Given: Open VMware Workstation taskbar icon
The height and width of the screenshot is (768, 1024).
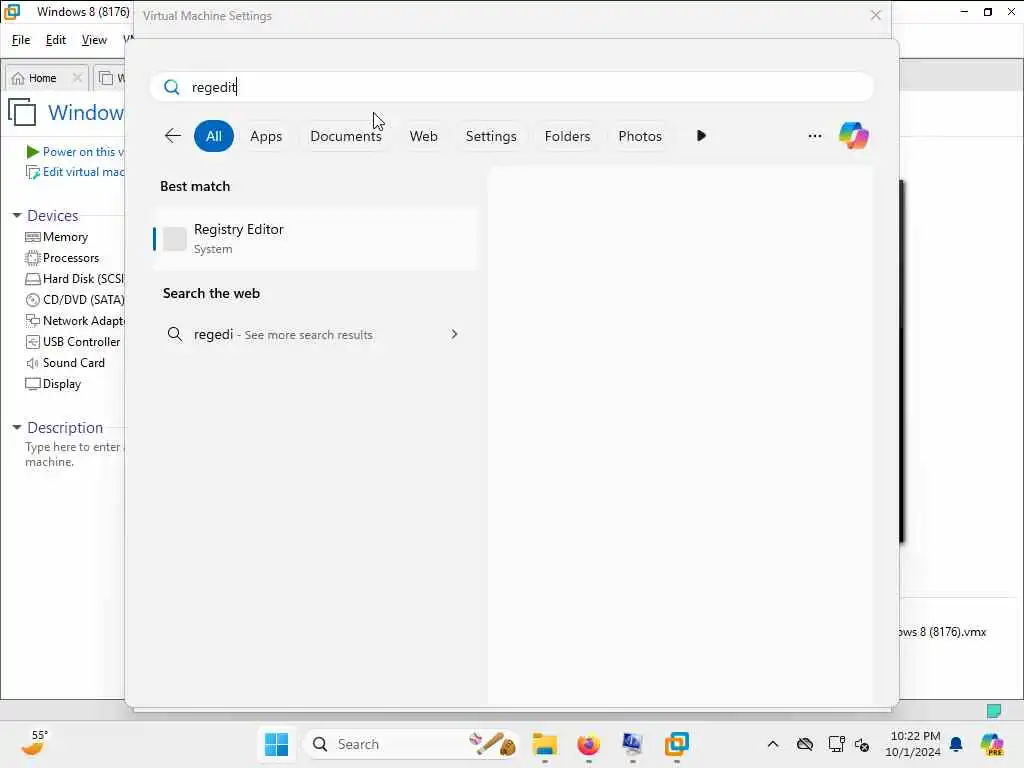Looking at the screenshot, I should (x=677, y=744).
